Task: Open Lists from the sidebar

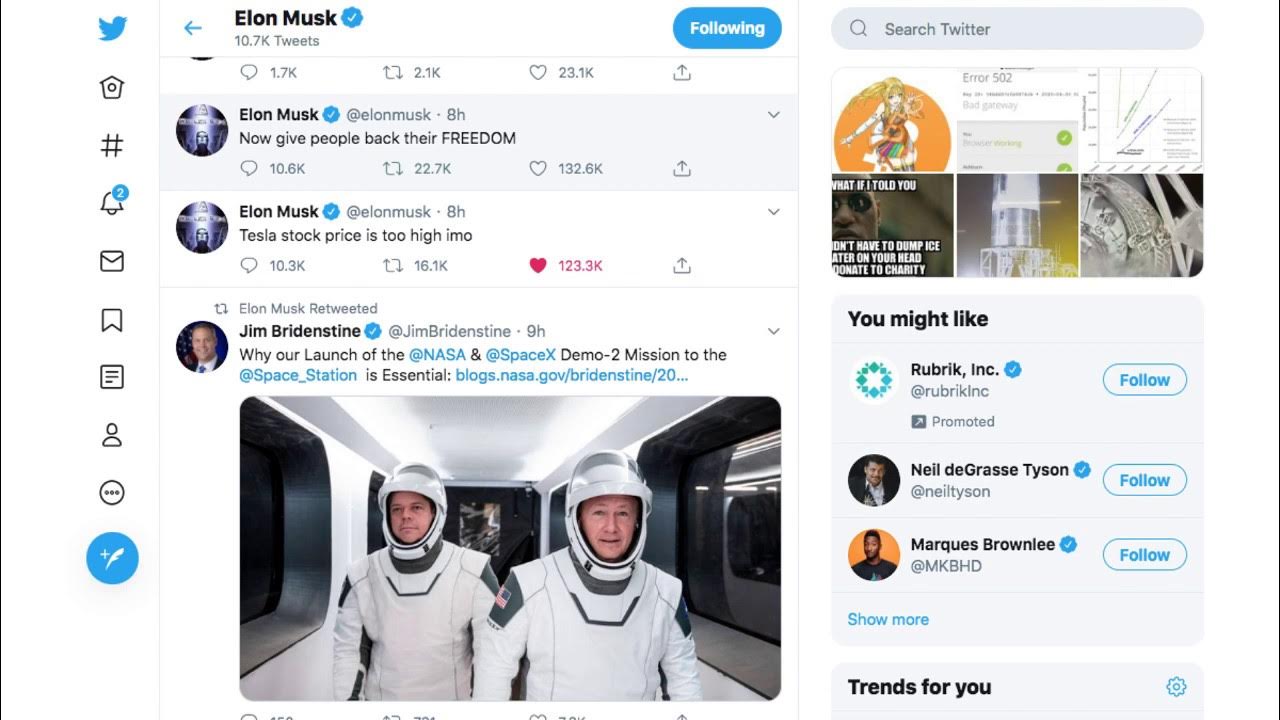Action: click(112, 377)
